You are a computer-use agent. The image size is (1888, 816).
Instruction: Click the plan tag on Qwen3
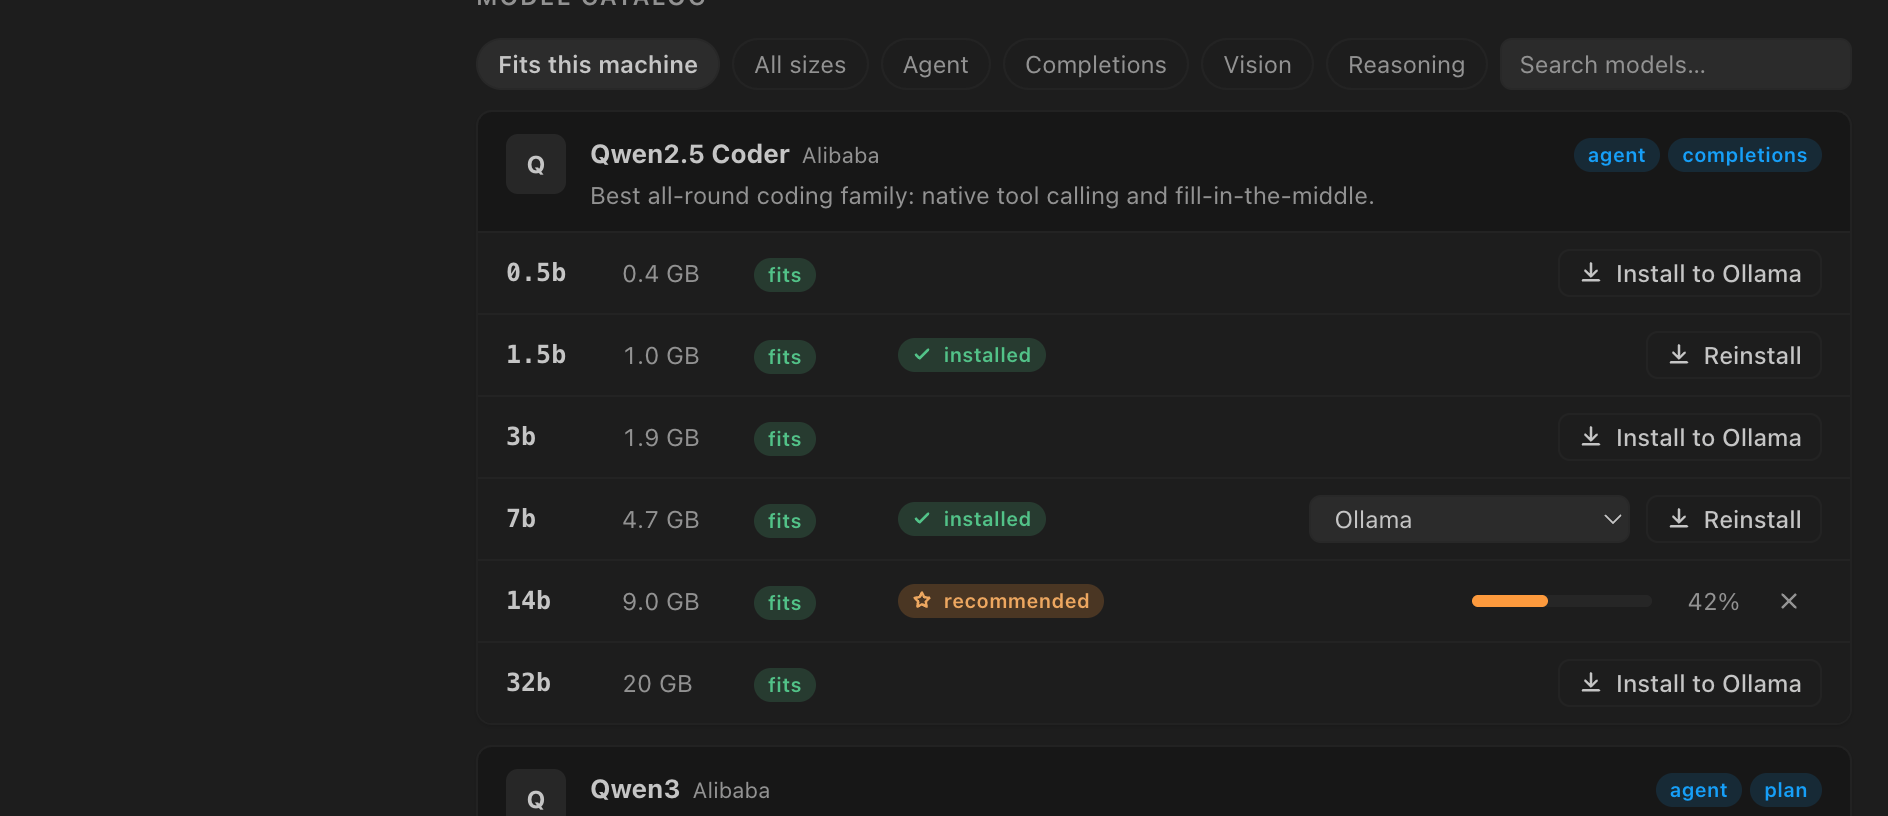1785,790
